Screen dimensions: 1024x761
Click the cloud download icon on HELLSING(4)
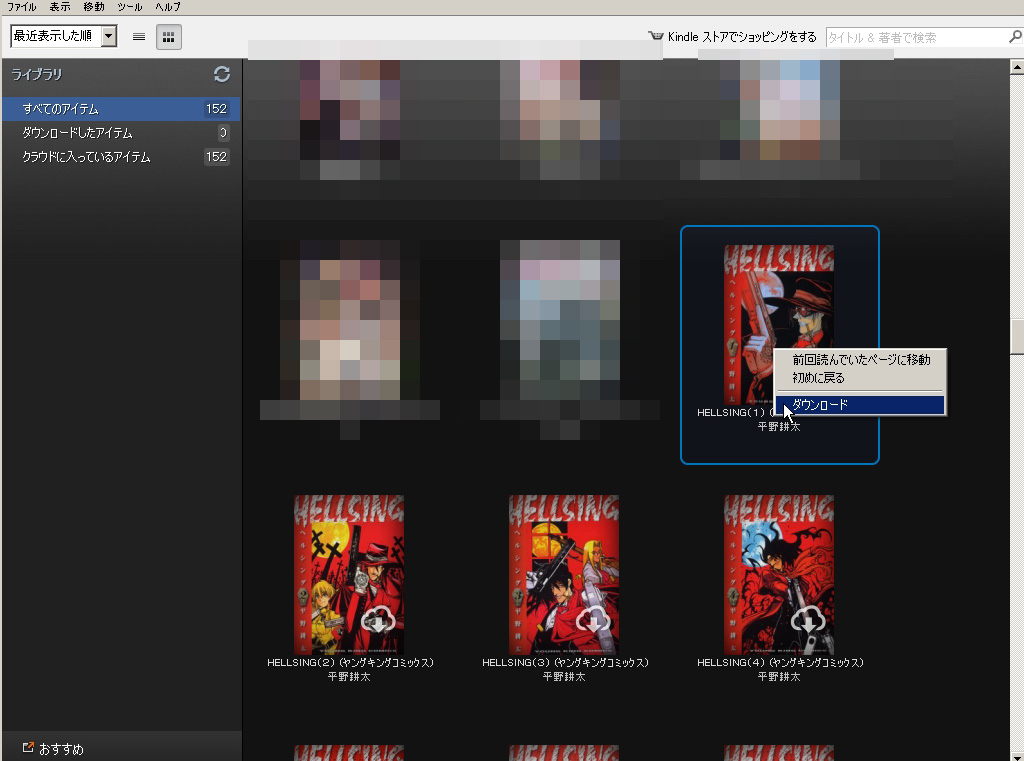[808, 619]
